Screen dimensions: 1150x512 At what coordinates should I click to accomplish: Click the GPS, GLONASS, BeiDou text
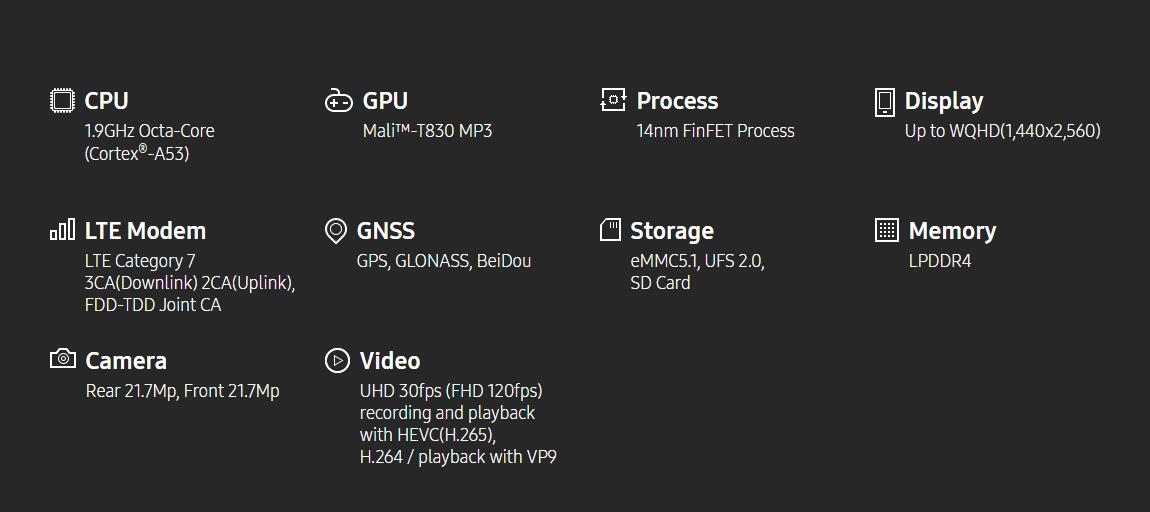click(x=444, y=261)
